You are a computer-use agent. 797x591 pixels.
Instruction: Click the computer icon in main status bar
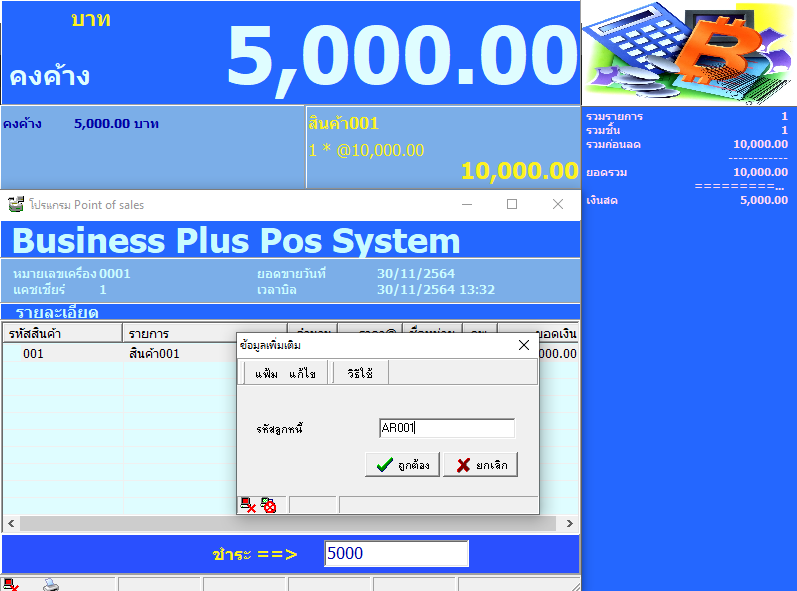[x=10, y=584]
